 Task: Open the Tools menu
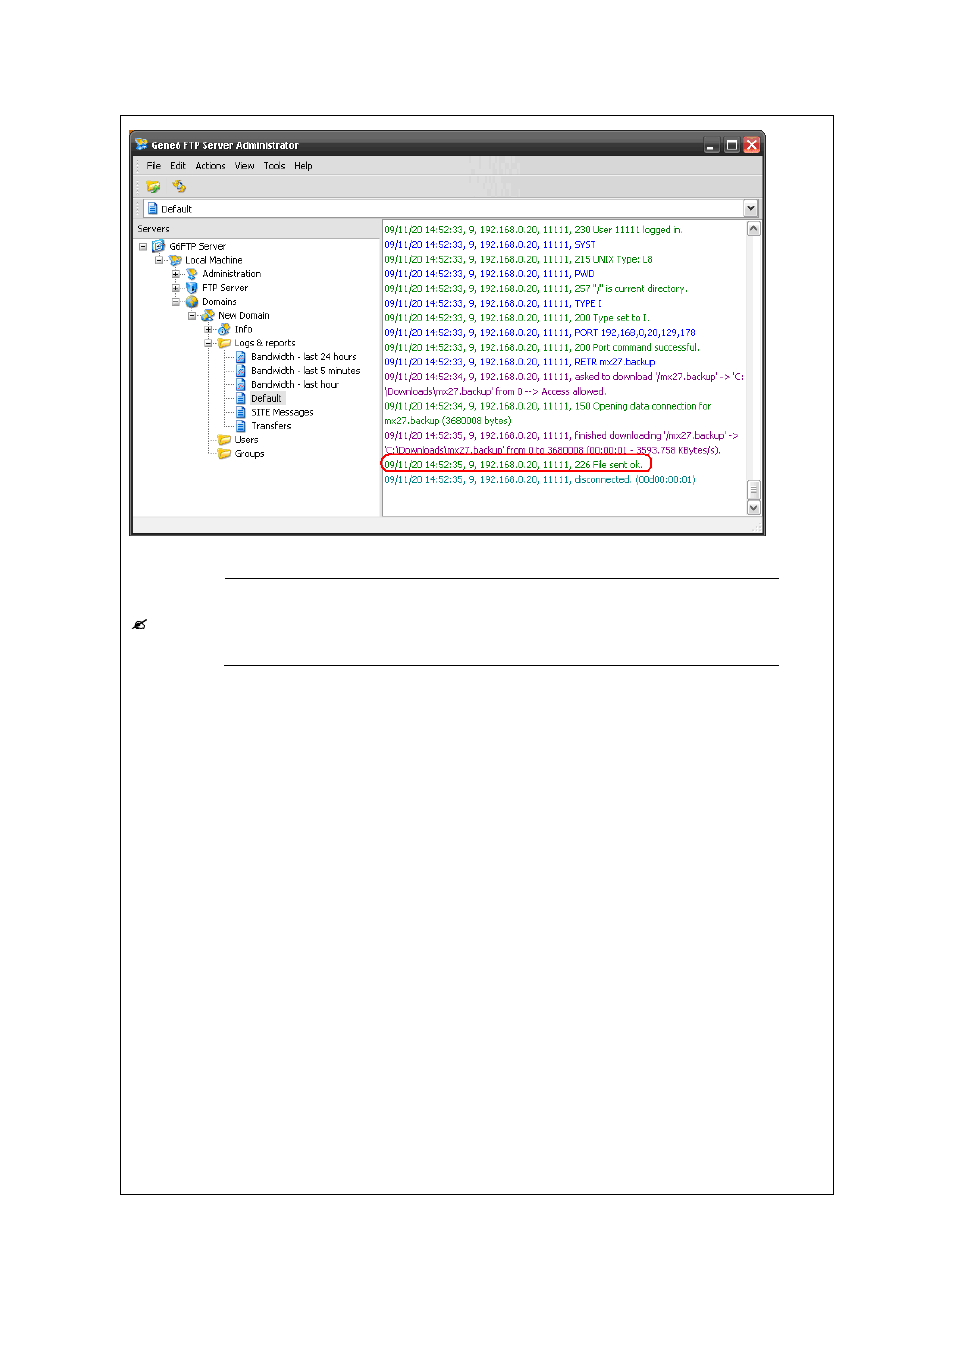click(274, 166)
